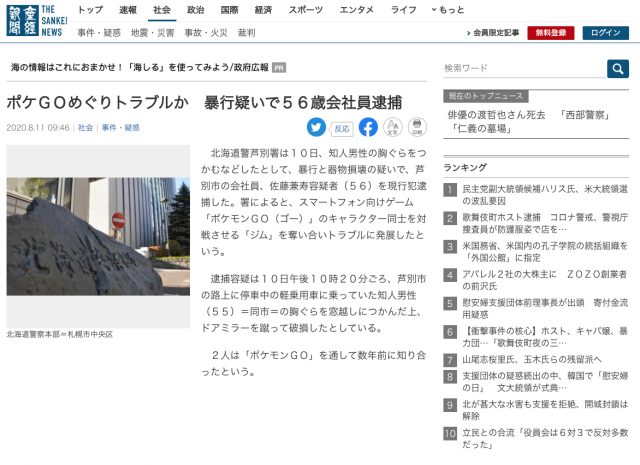
Task: Select the 社会 navigation tab
Action: [161, 9]
